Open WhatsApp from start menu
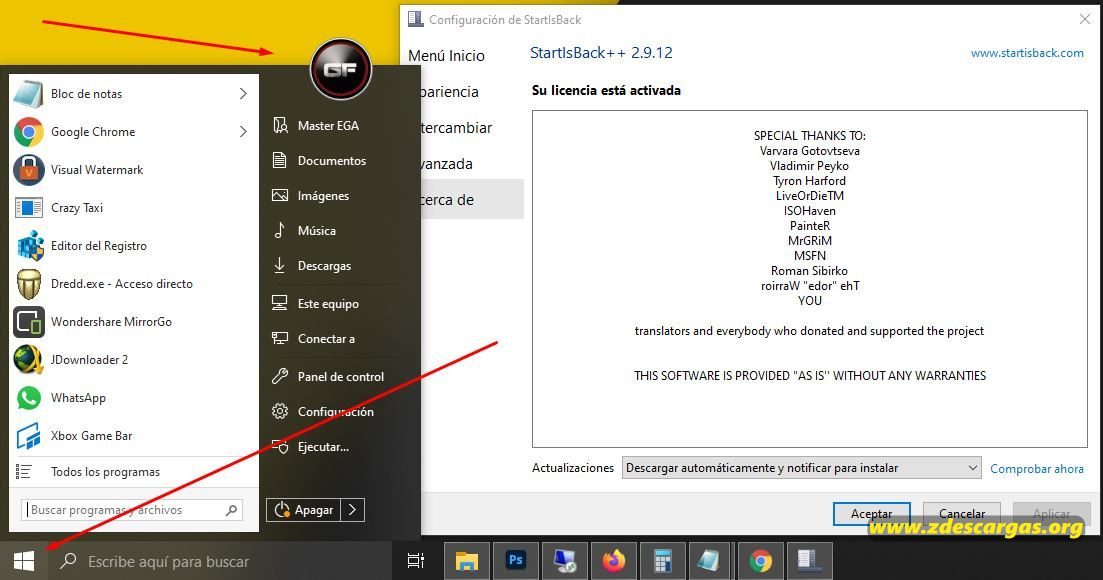1103x580 pixels. (x=133, y=397)
